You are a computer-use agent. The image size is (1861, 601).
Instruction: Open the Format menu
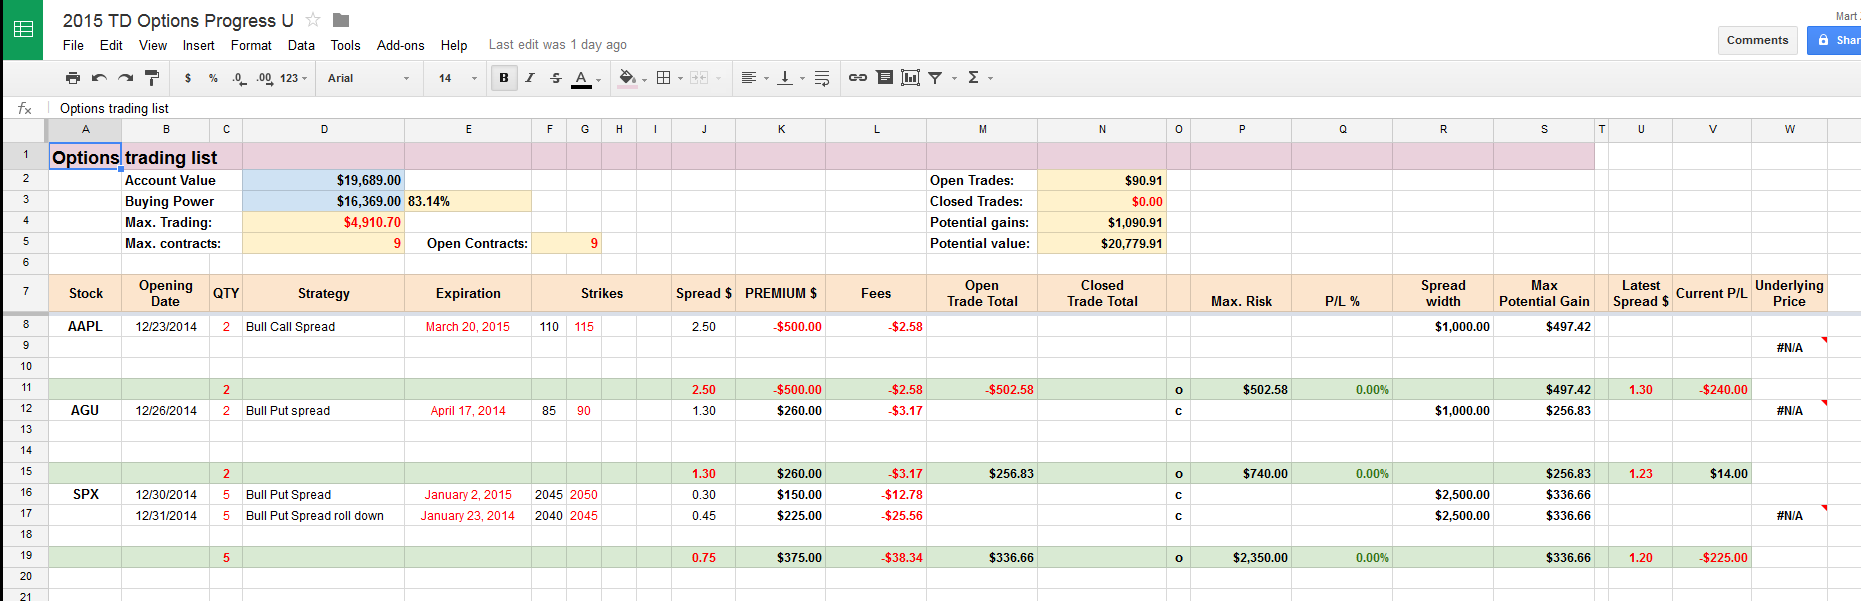point(251,45)
